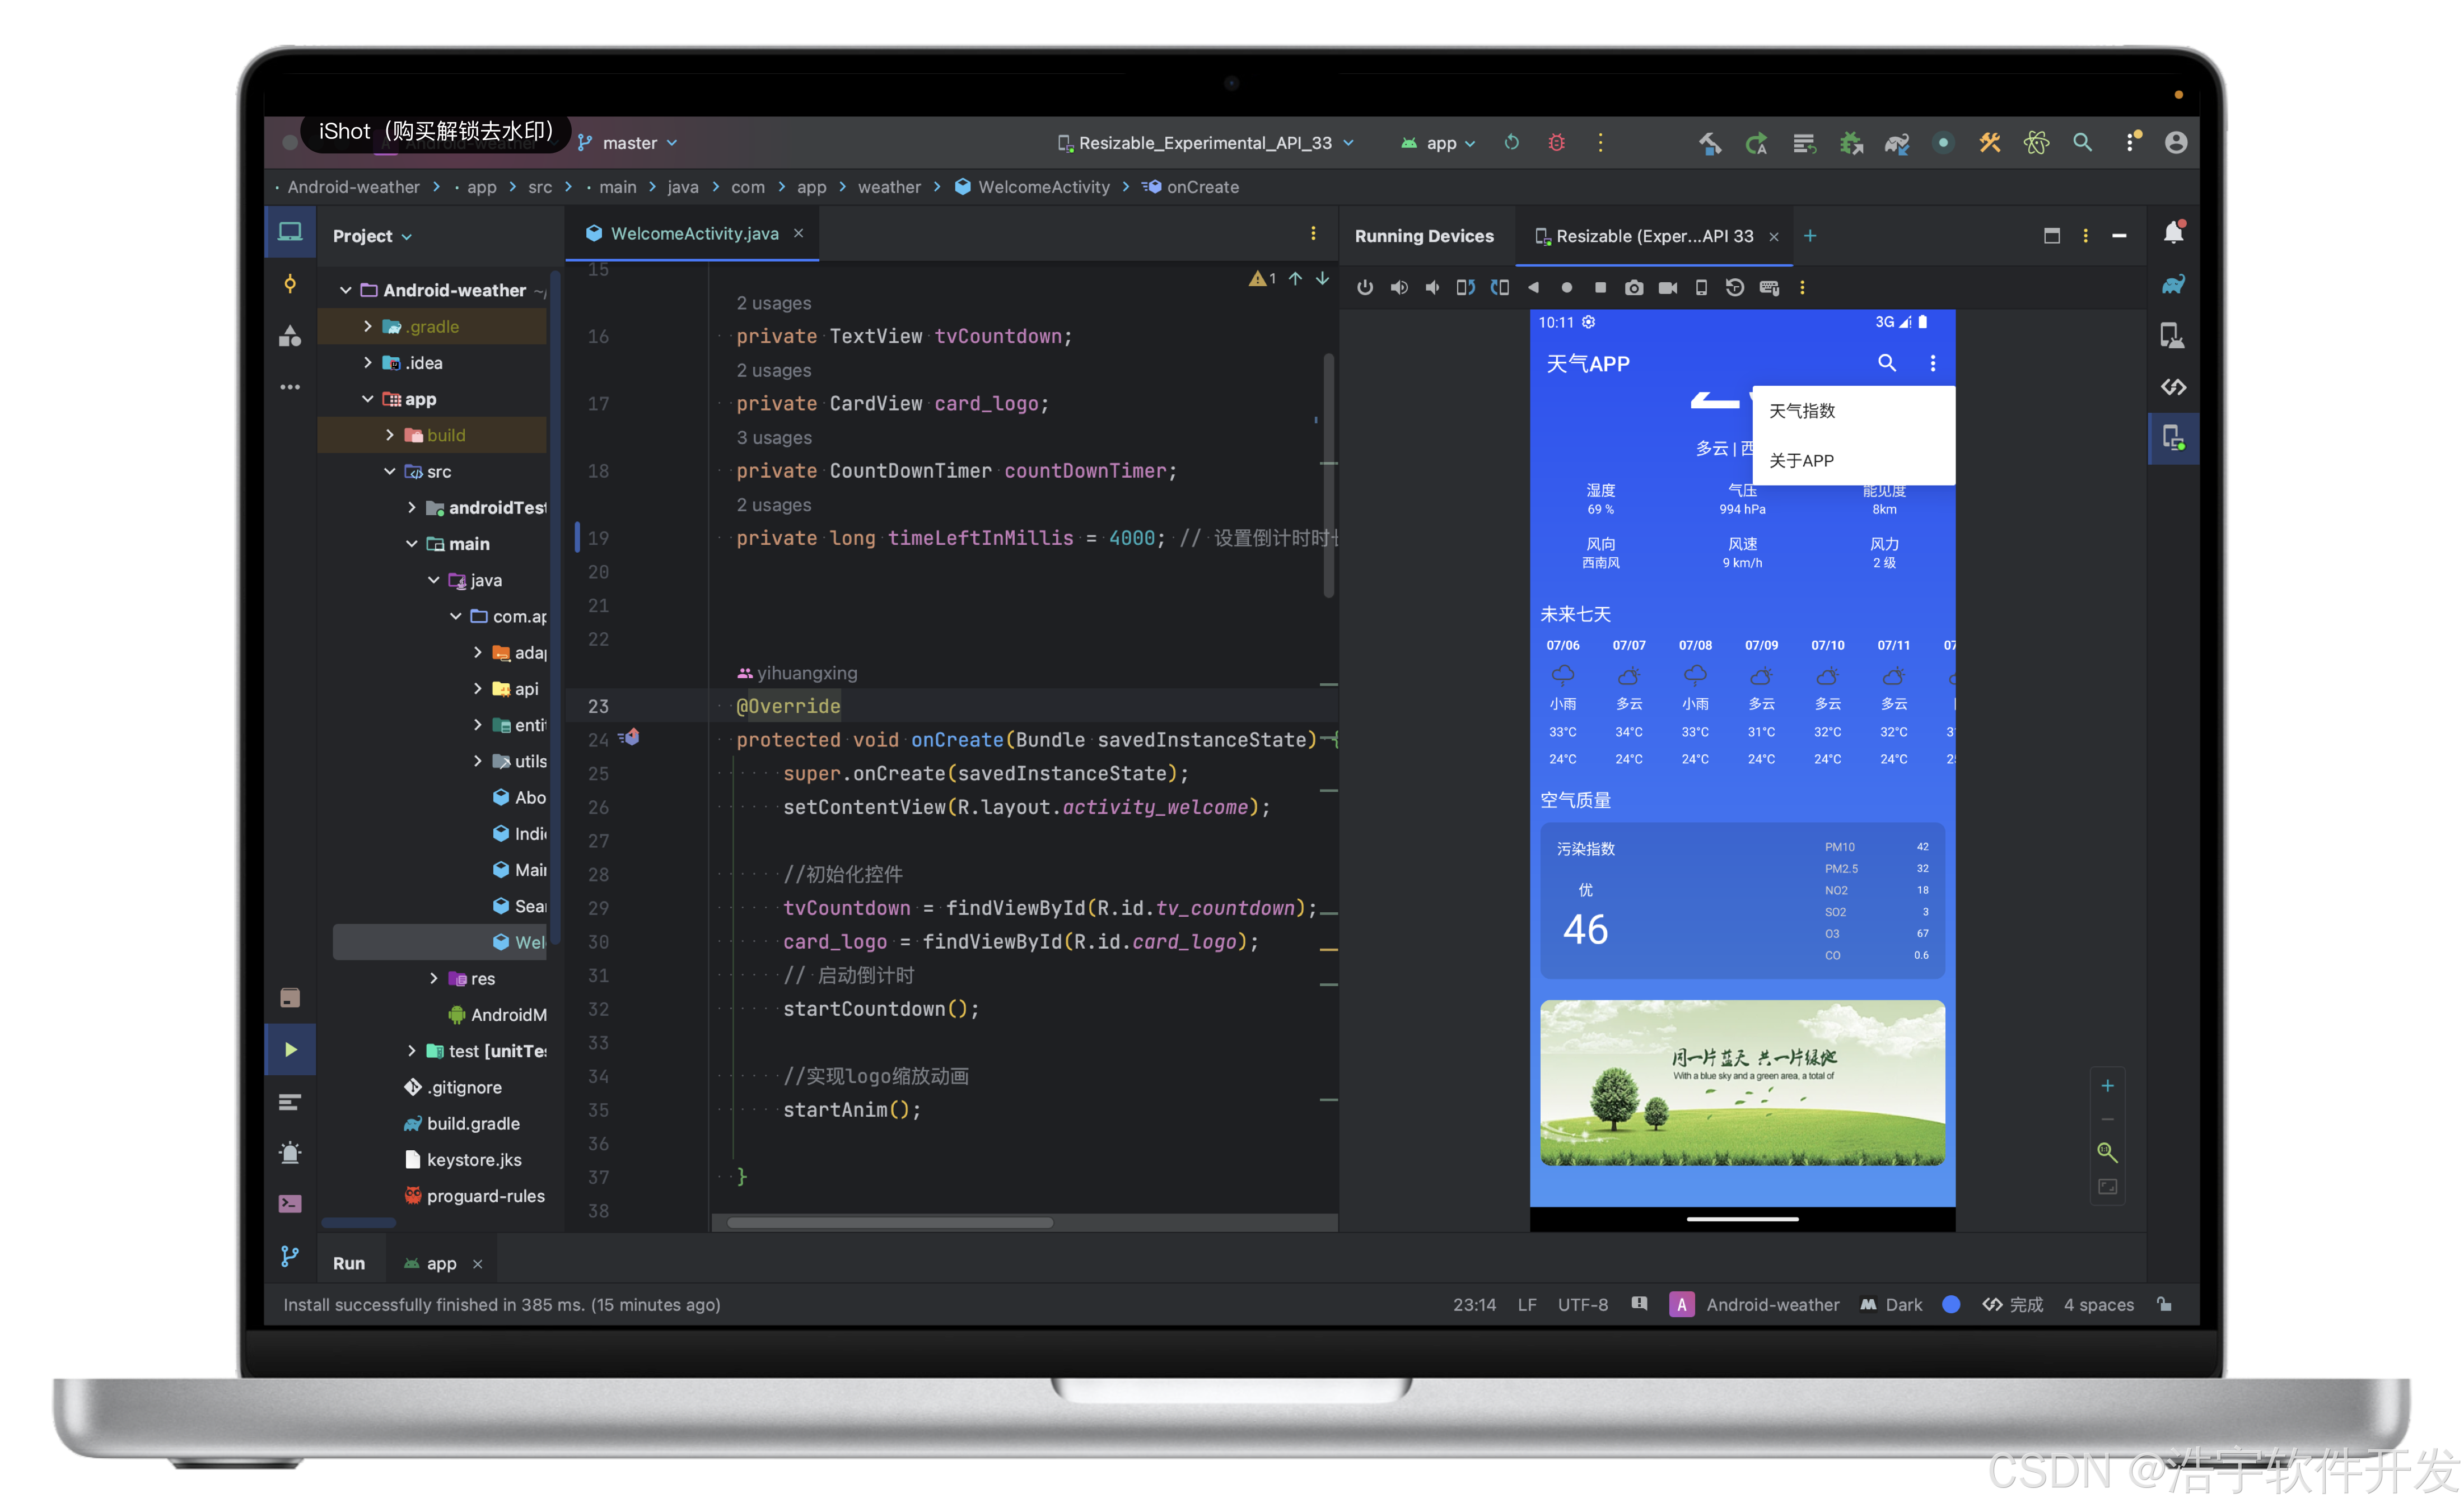Image resolution: width=2464 pixels, height=1512 pixels.
Task: Open Device Manager in right sidebar
Action: pos(2173,336)
